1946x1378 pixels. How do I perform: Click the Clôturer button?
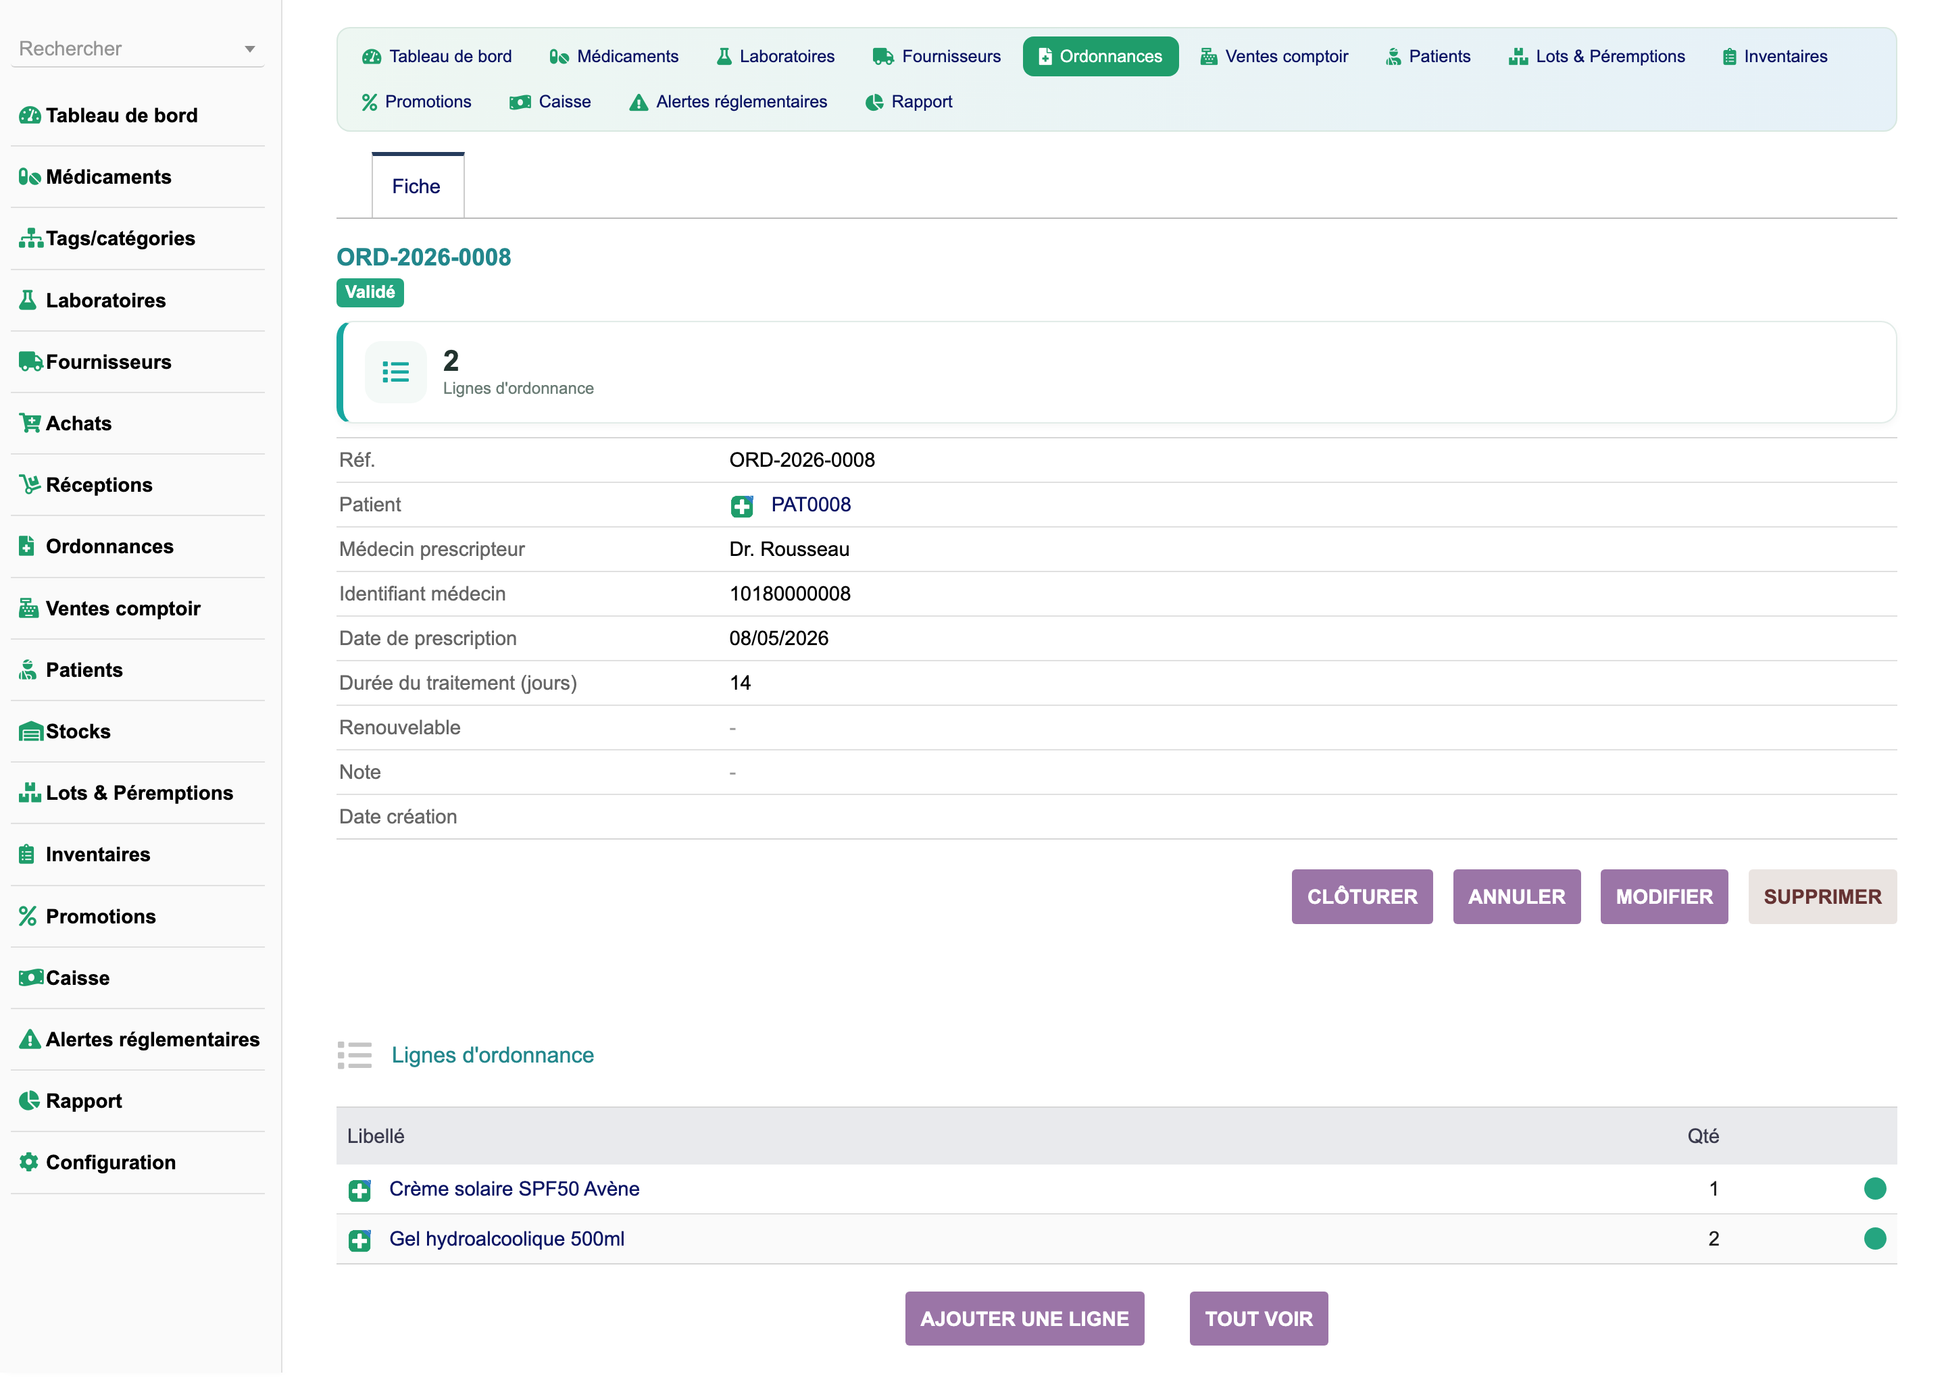[1362, 897]
